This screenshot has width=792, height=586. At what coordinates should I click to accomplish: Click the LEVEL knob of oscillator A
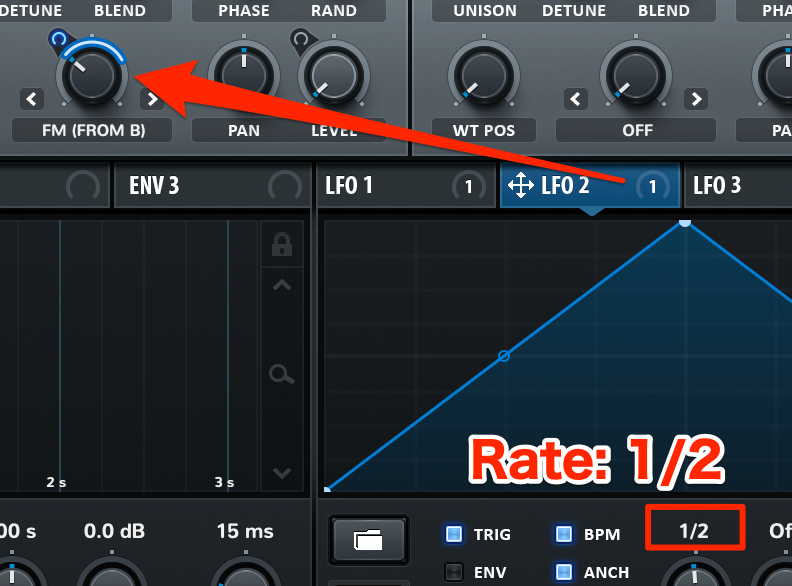(x=333, y=76)
